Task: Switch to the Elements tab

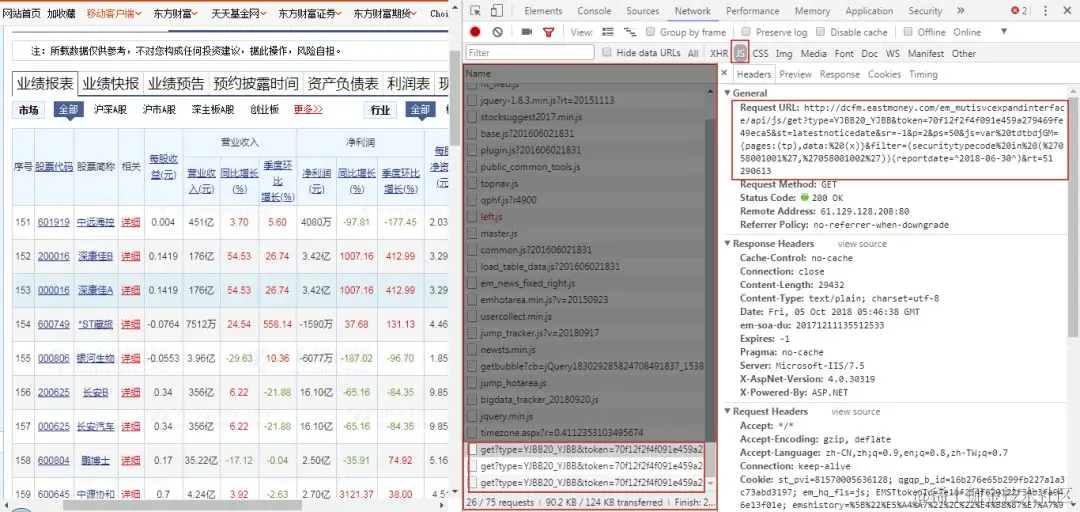Action: tap(544, 11)
